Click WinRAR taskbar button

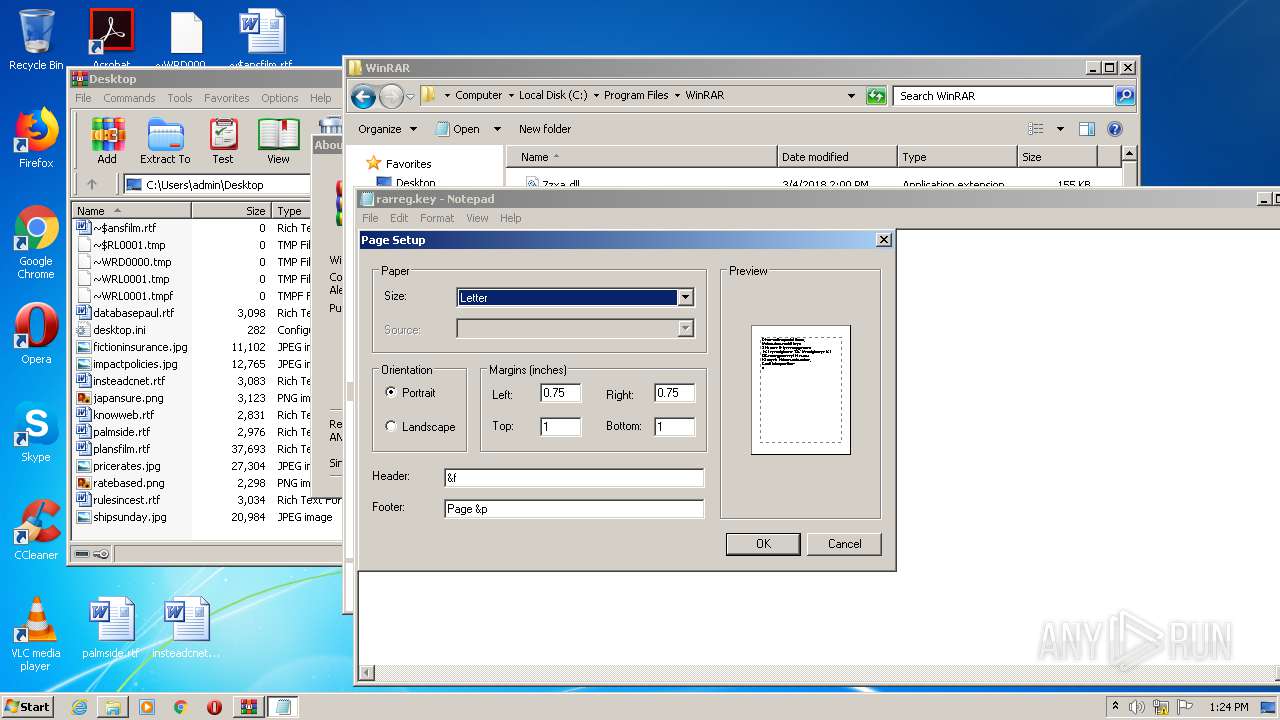248,707
